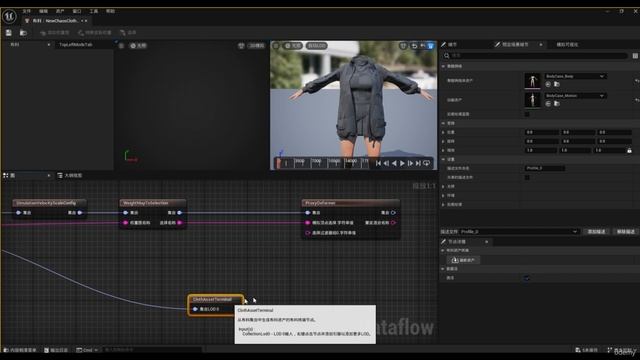Jump to the start of the preview timeline
The width and height of the screenshot is (640, 360).
(378, 163)
